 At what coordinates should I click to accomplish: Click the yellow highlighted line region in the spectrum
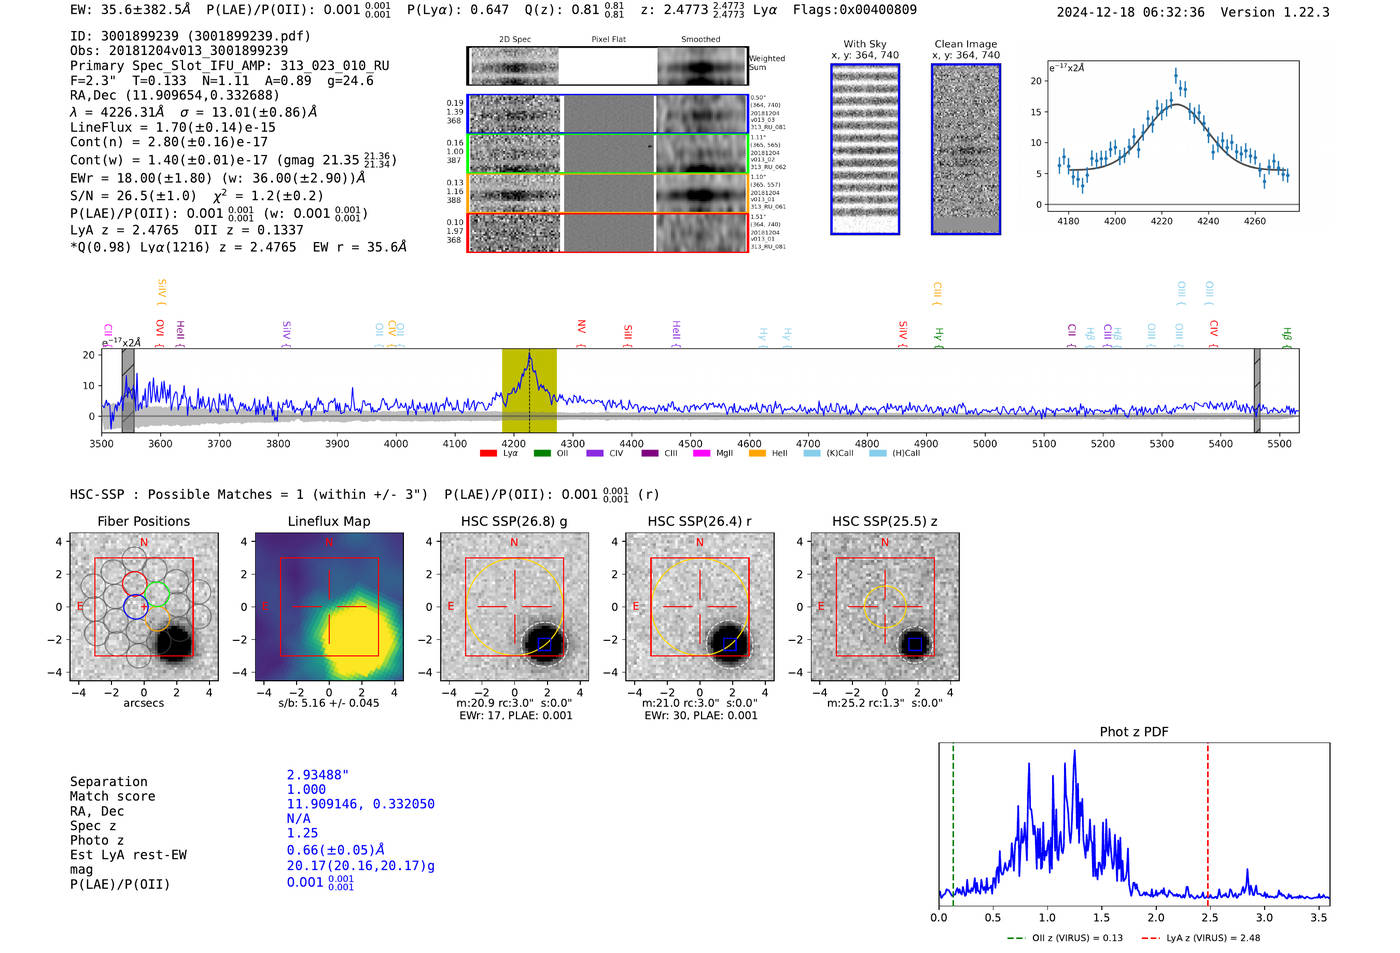coord(529,391)
